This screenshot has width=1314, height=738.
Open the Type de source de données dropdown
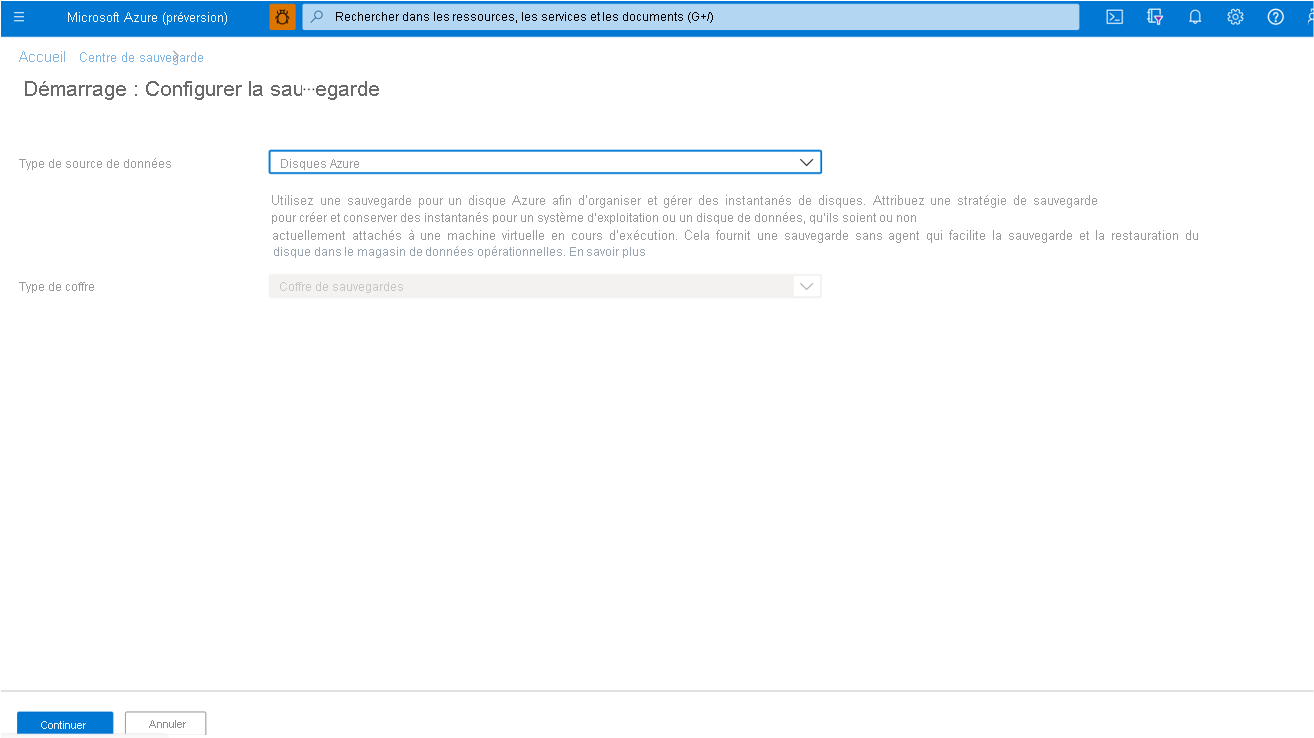click(545, 162)
